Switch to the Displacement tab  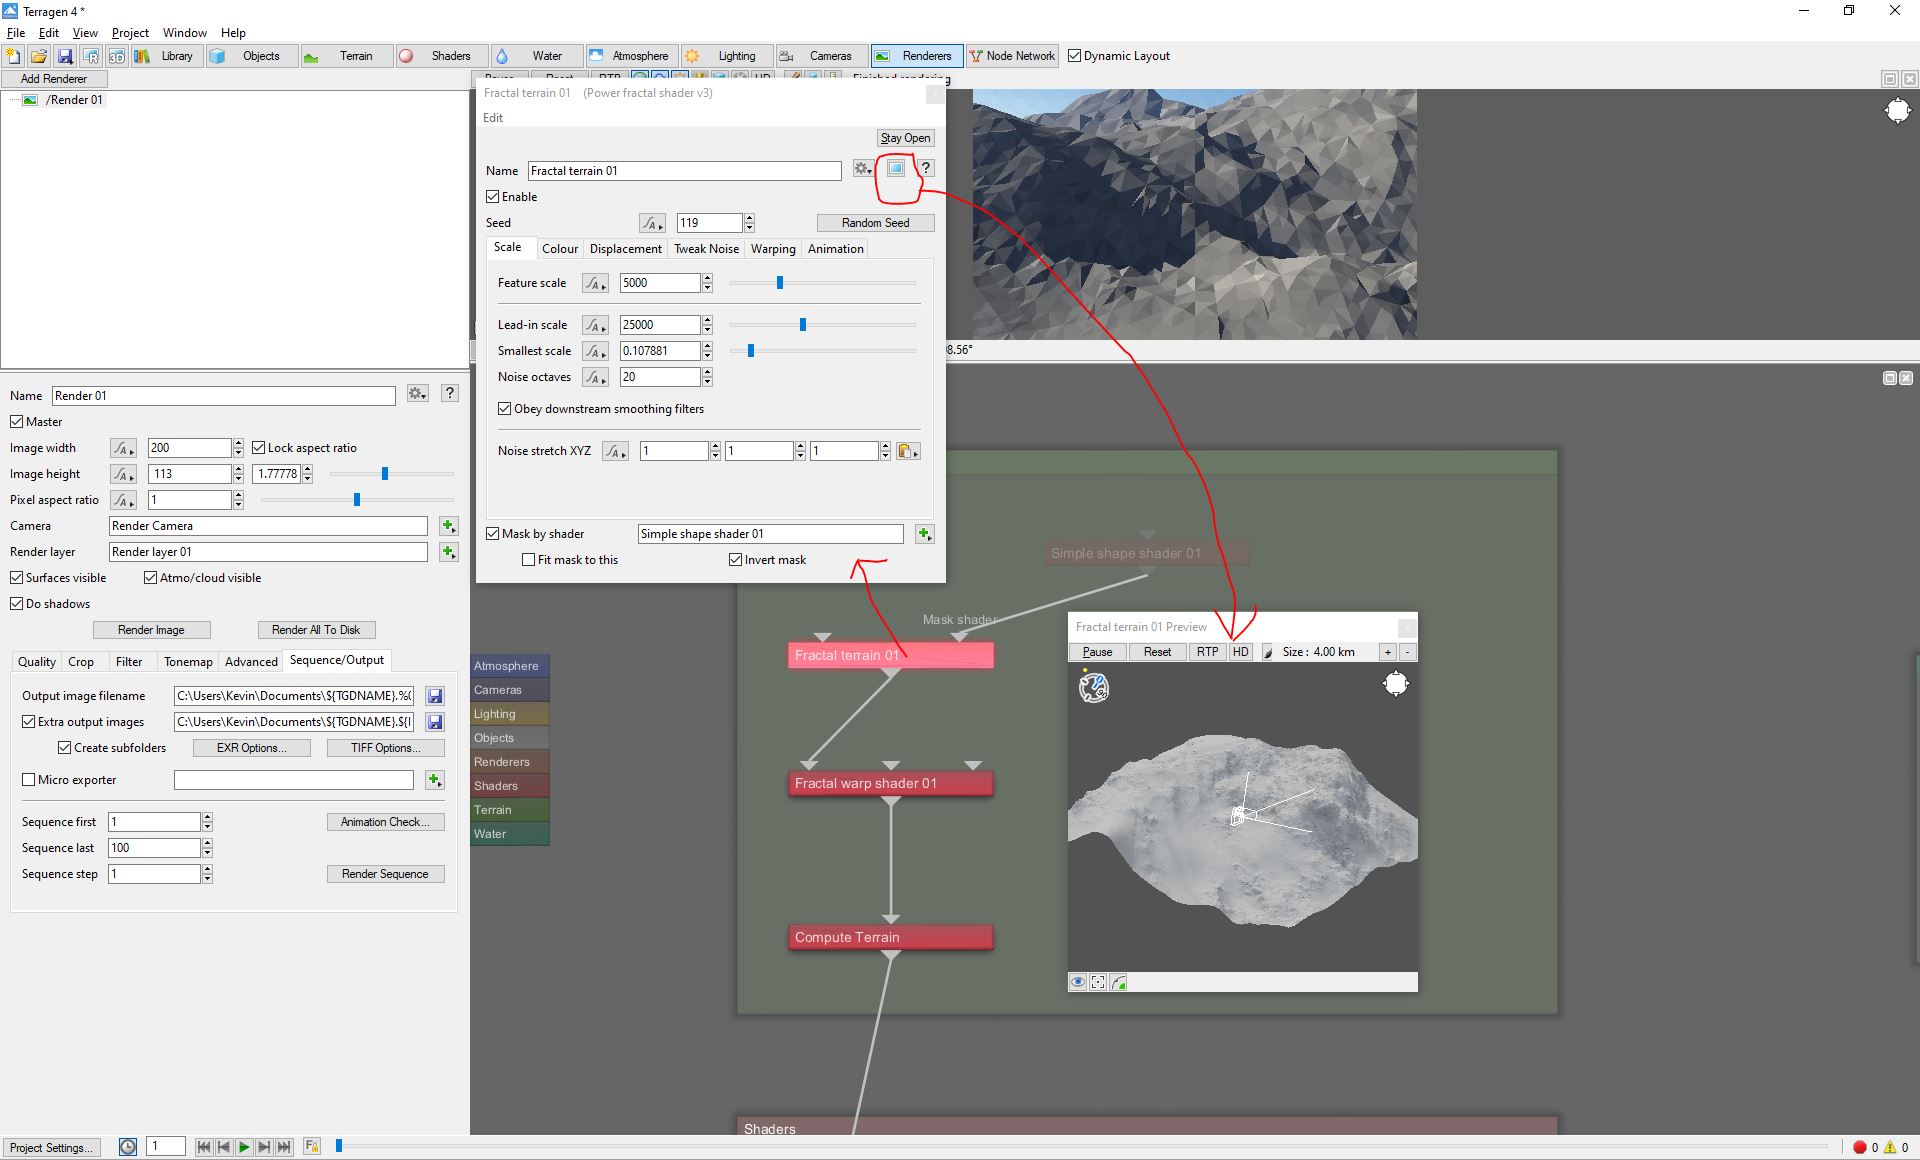(x=625, y=249)
